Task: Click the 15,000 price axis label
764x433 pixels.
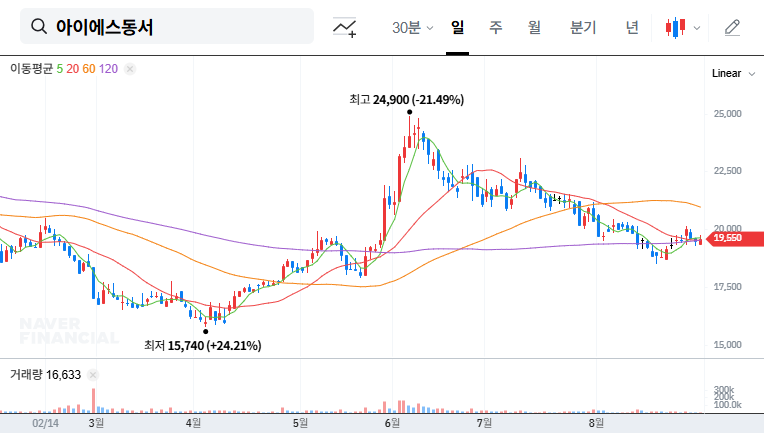Action: 727,345
